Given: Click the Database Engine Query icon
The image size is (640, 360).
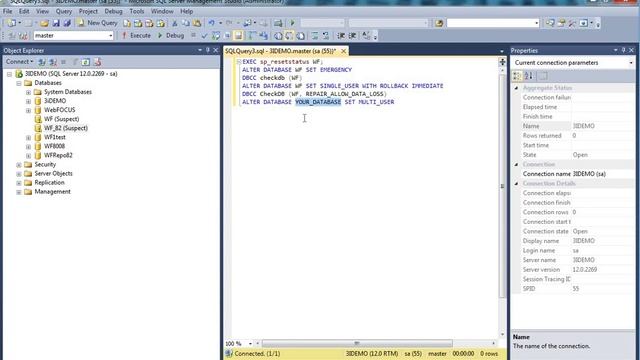Looking at the screenshot, I should point(127,23).
